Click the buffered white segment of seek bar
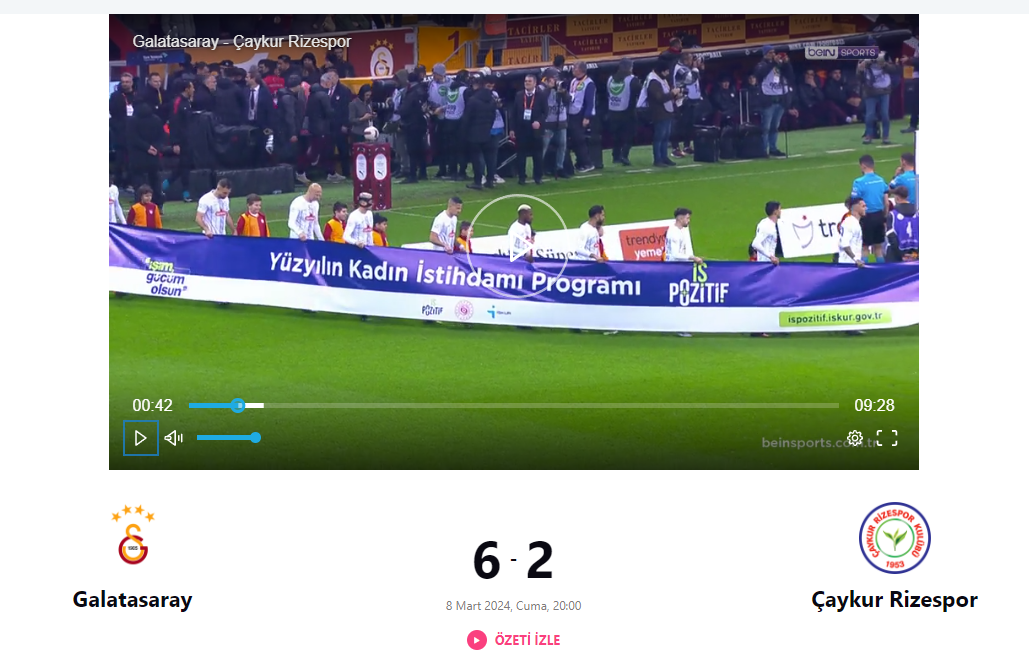Image resolution: width=1029 pixels, height=662 pixels. click(254, 405)
